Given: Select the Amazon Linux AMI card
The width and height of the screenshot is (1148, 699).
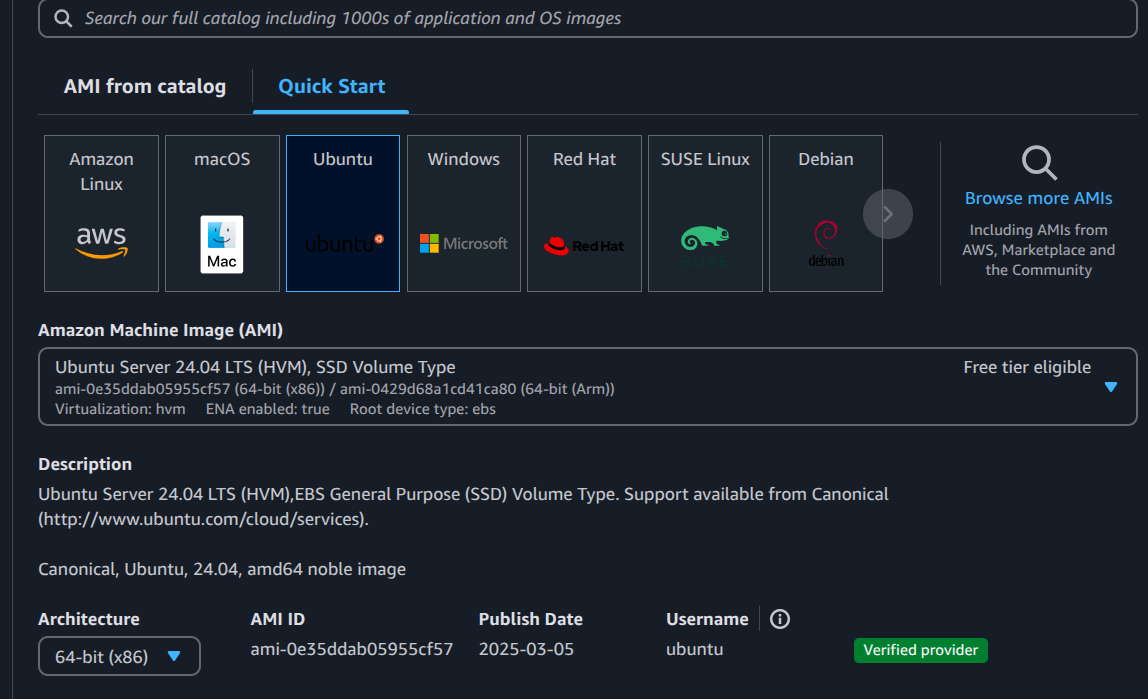Looking at the screenshot, I should [101, 213].
